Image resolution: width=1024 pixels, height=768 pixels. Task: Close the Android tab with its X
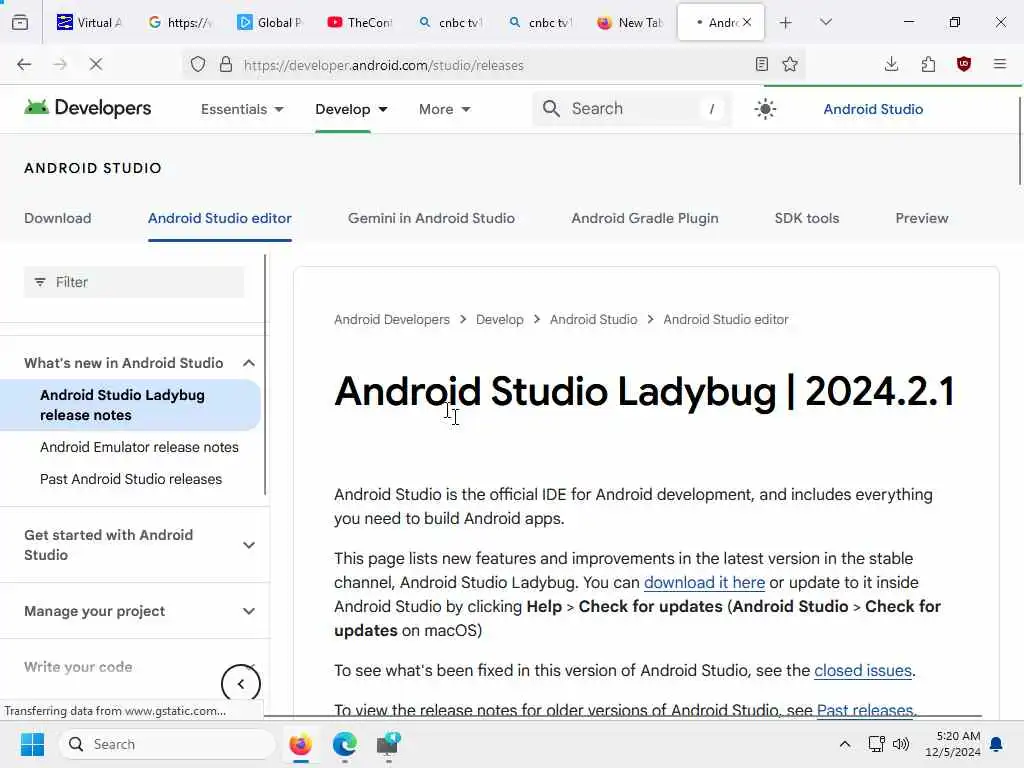coord(747,22)
